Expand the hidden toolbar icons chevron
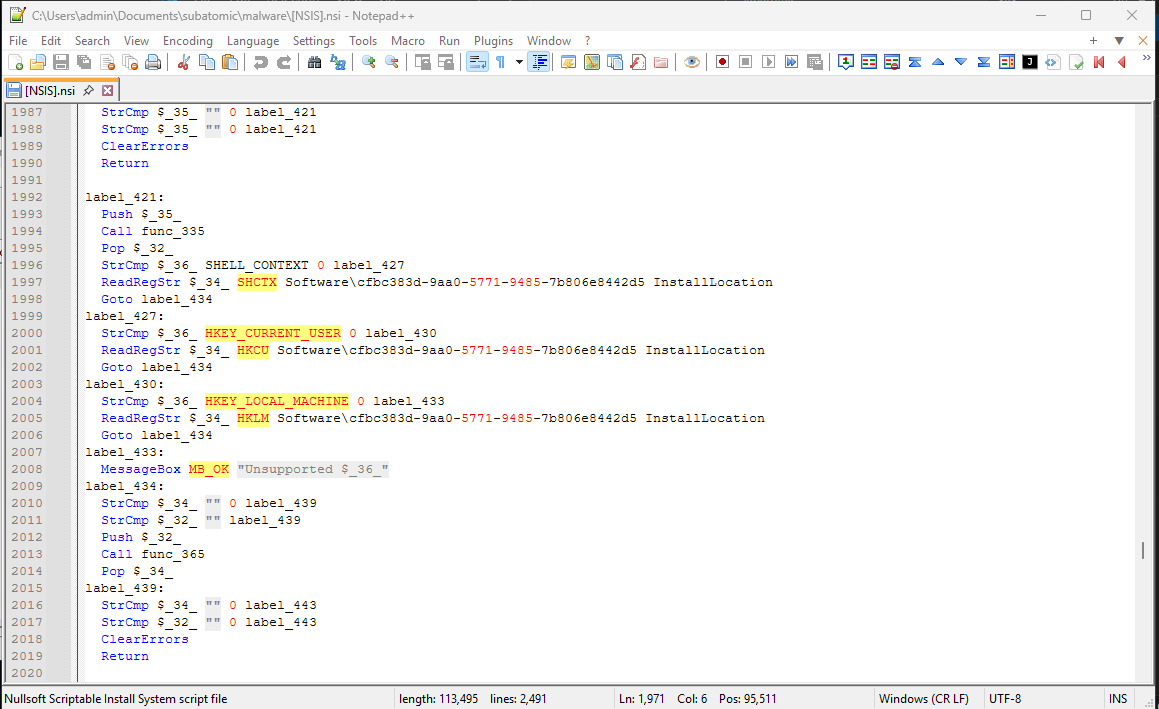The height and width of the screenshot is (709, 1159). [1146, 58]
